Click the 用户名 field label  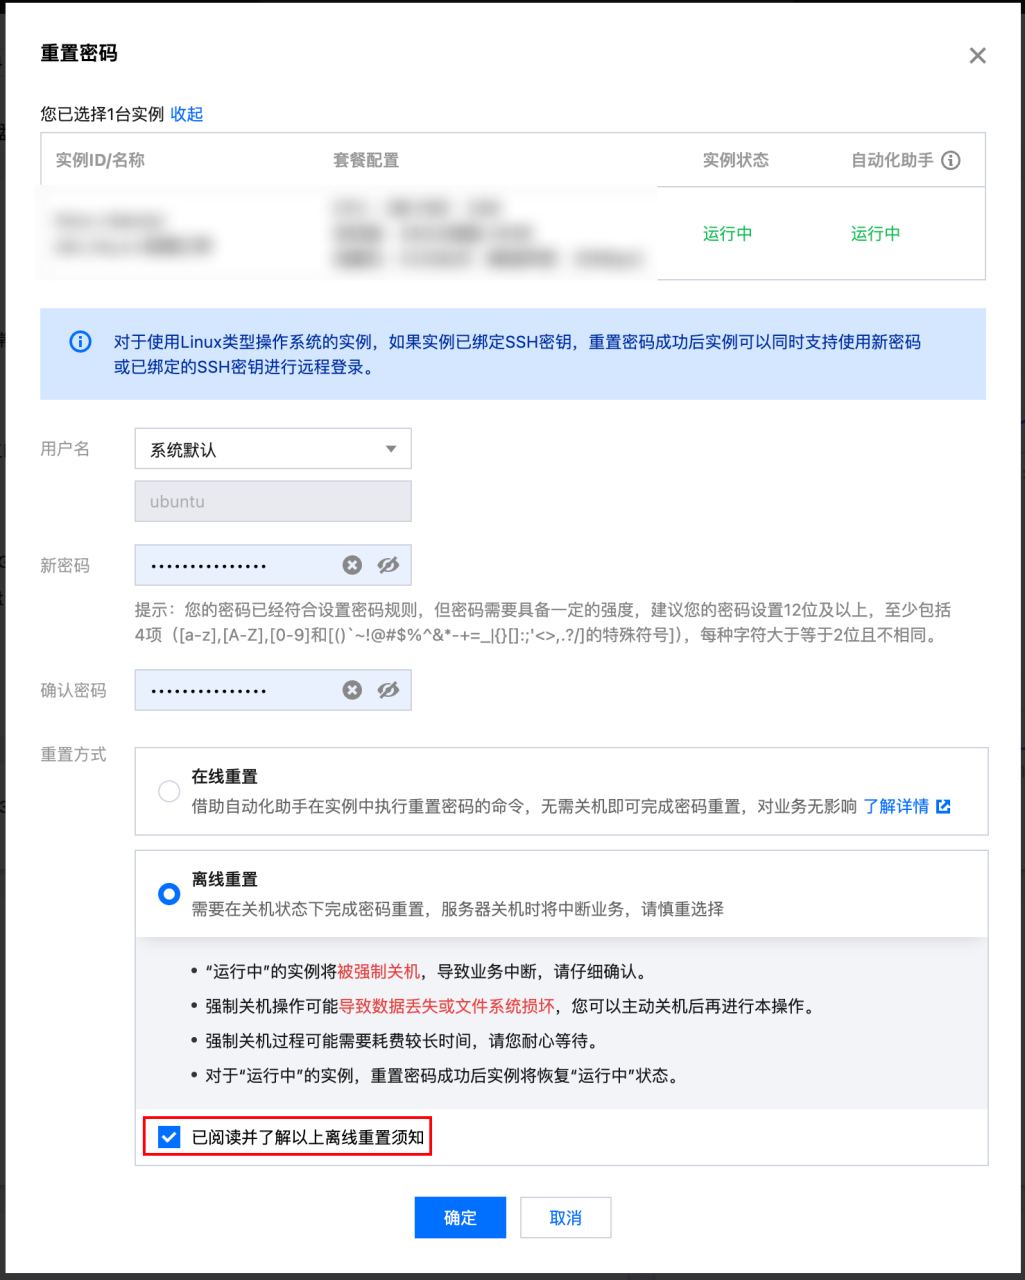tap(65, 449)
